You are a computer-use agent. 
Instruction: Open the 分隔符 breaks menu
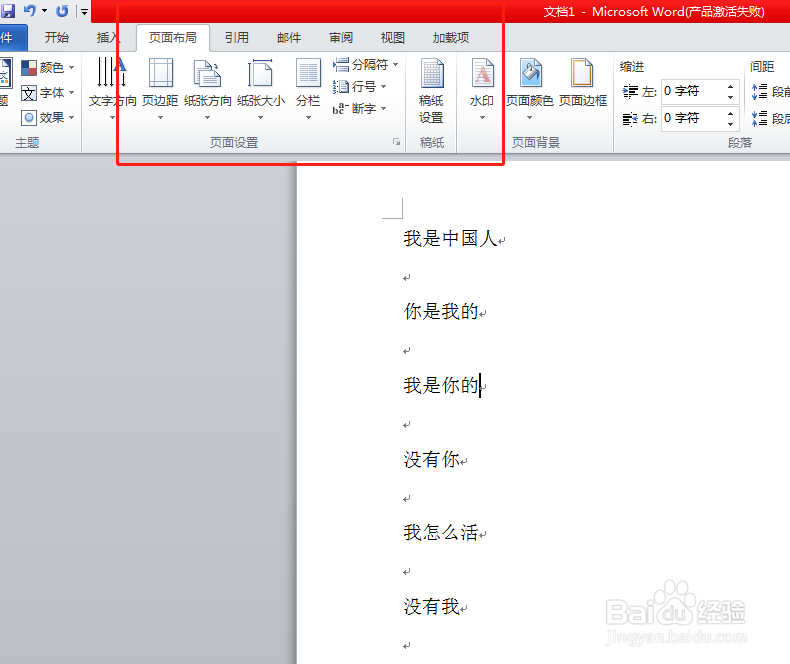(x=366, y=64)
